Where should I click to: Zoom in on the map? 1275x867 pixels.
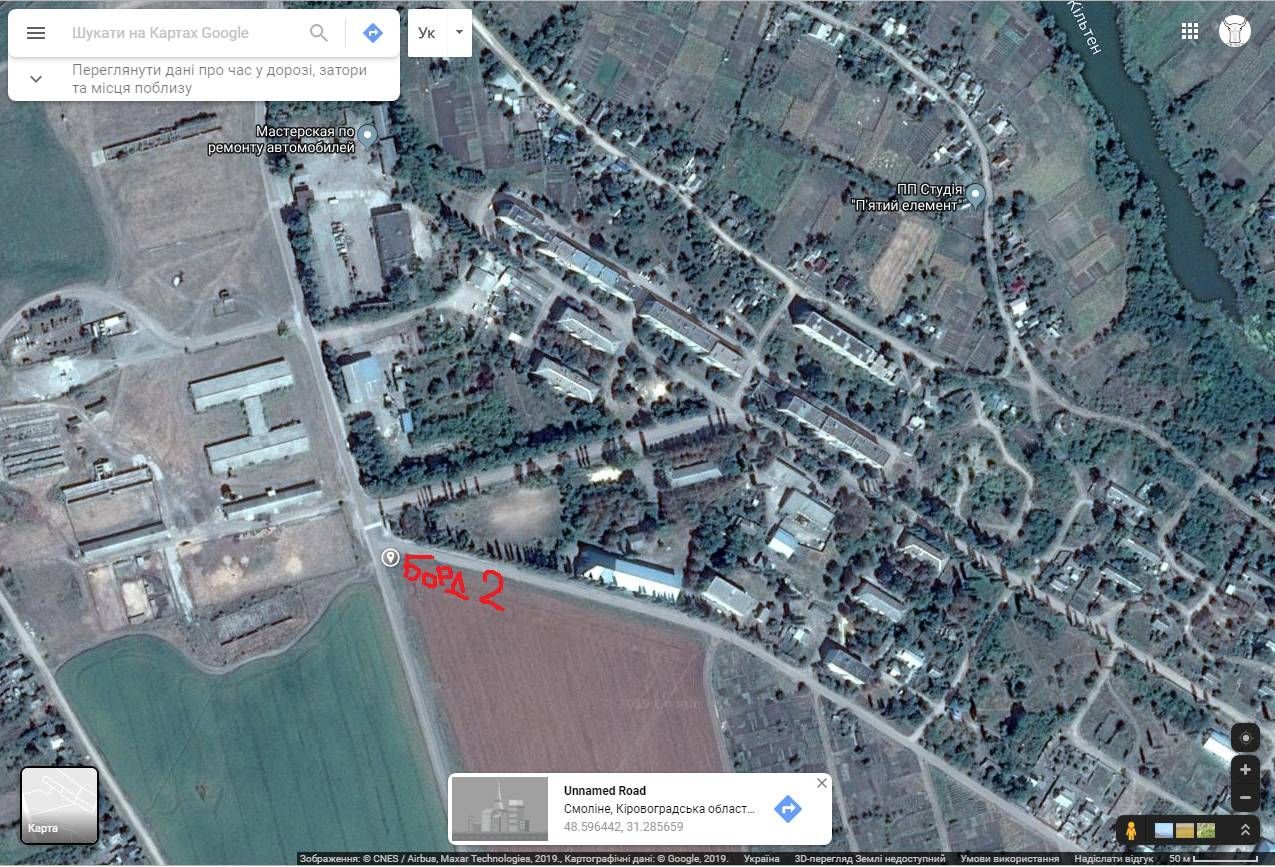[1245, 770]
